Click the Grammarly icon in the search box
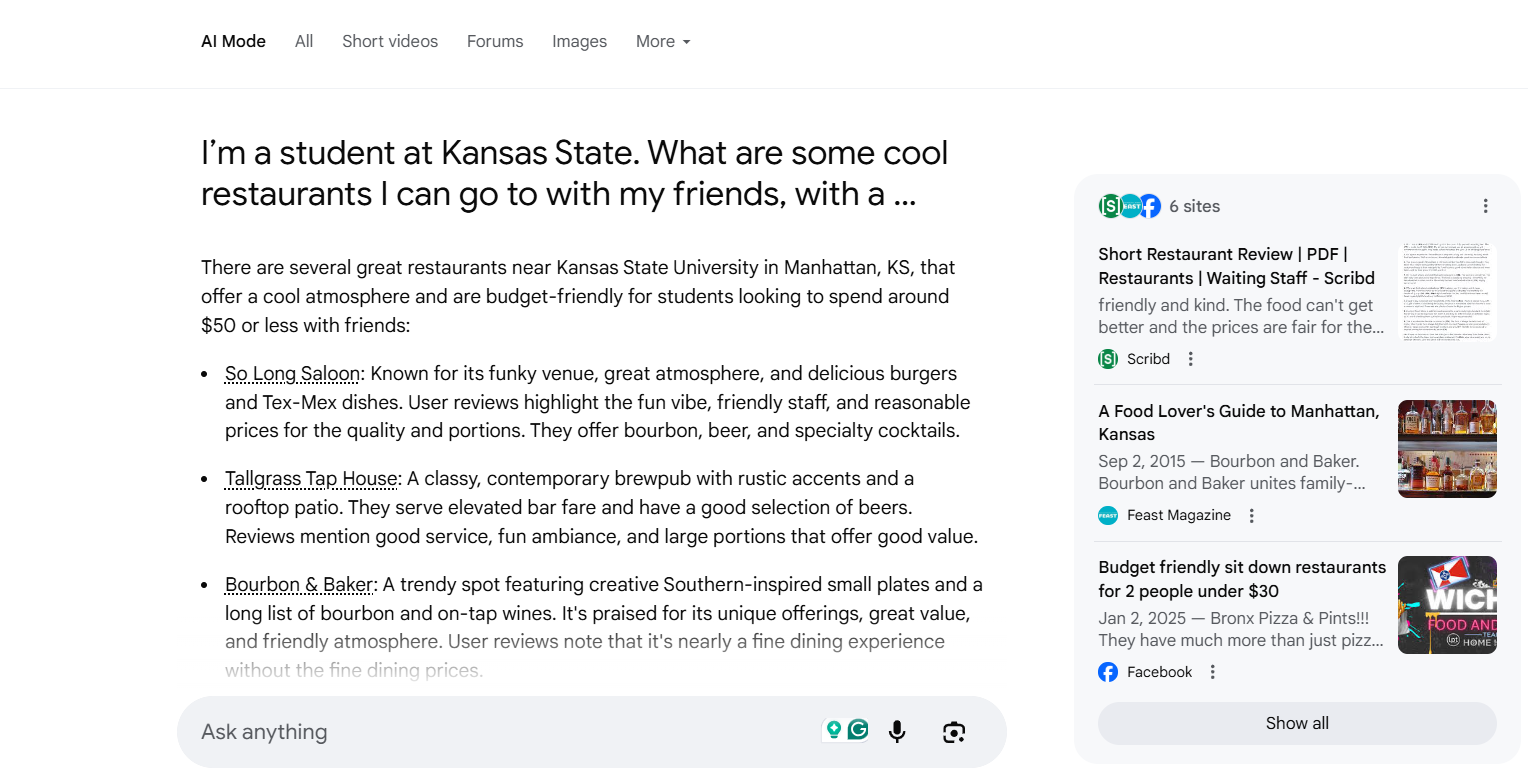Screen dimensions: 1528x772 coord(858,730)
